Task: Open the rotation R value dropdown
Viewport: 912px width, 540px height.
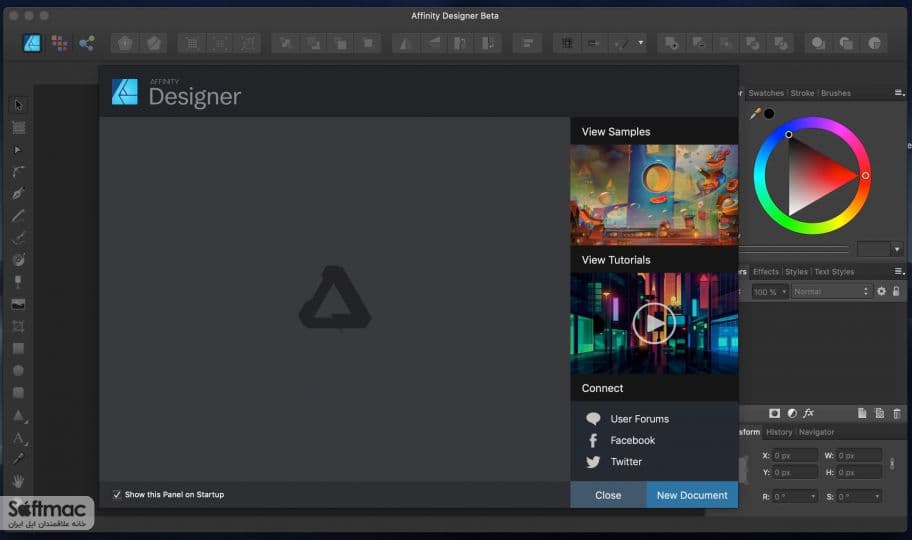Action: 813,496
